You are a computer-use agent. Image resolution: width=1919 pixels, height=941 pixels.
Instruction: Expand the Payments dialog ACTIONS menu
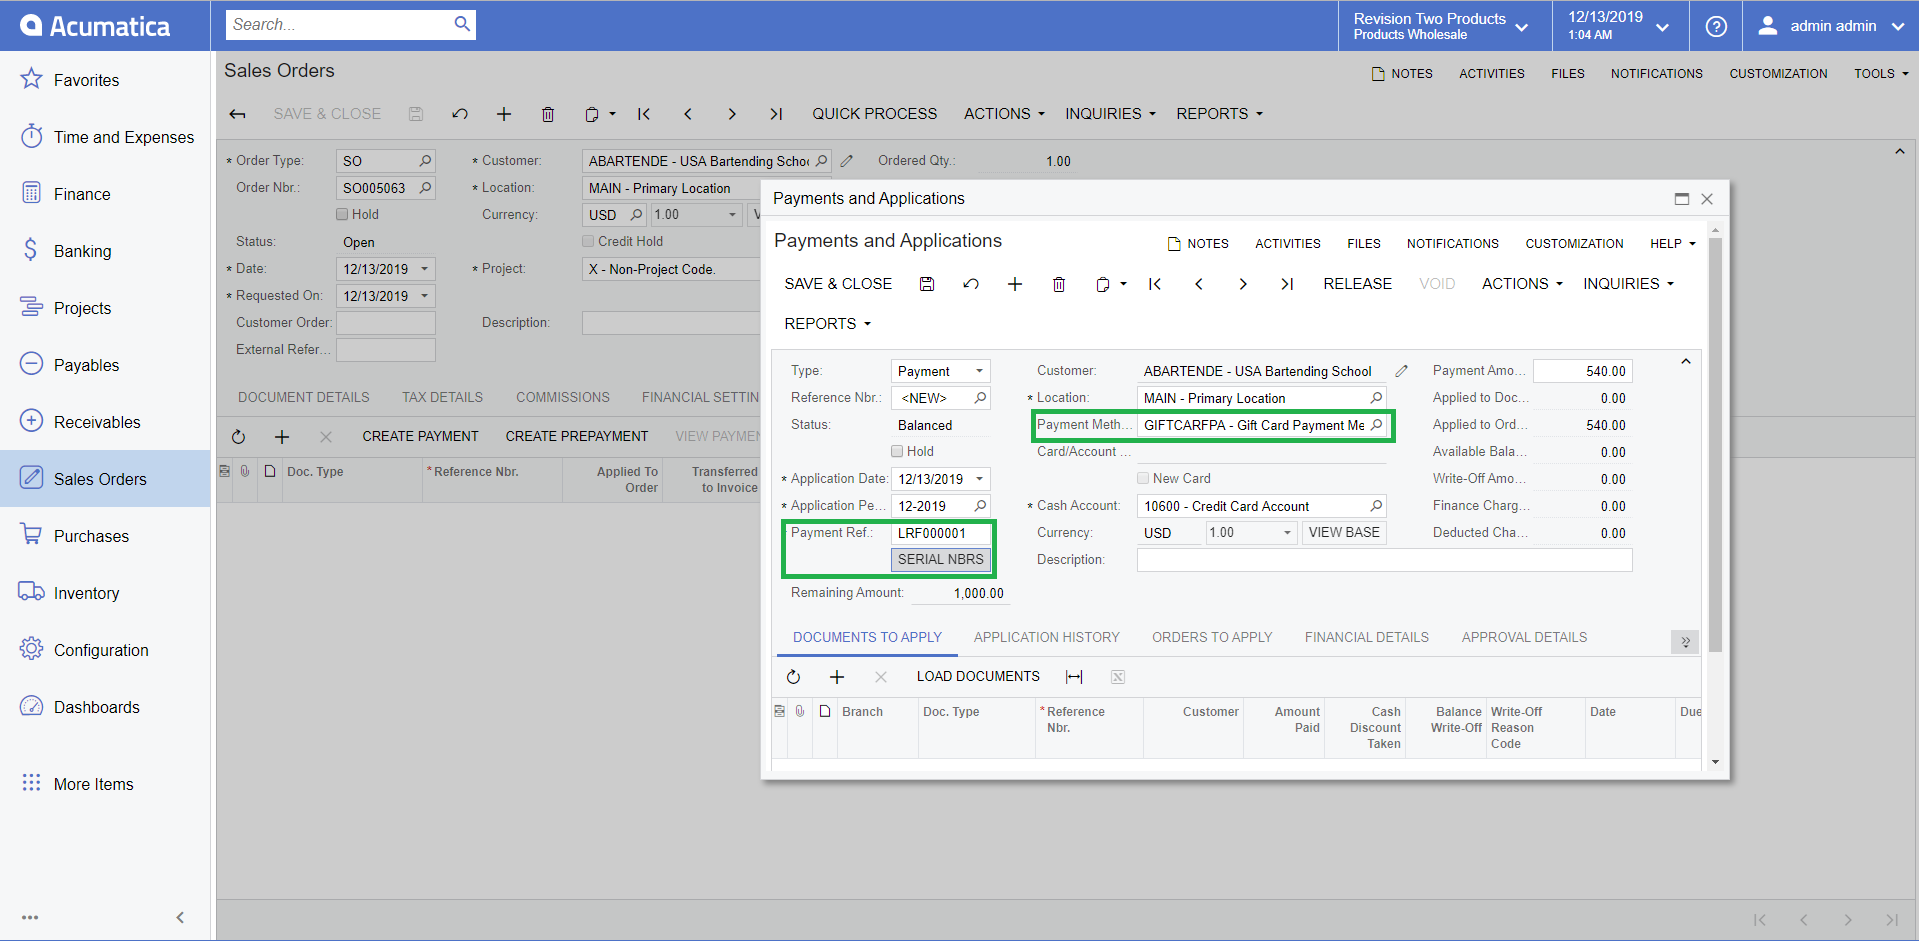click(x=1522, y=284)
